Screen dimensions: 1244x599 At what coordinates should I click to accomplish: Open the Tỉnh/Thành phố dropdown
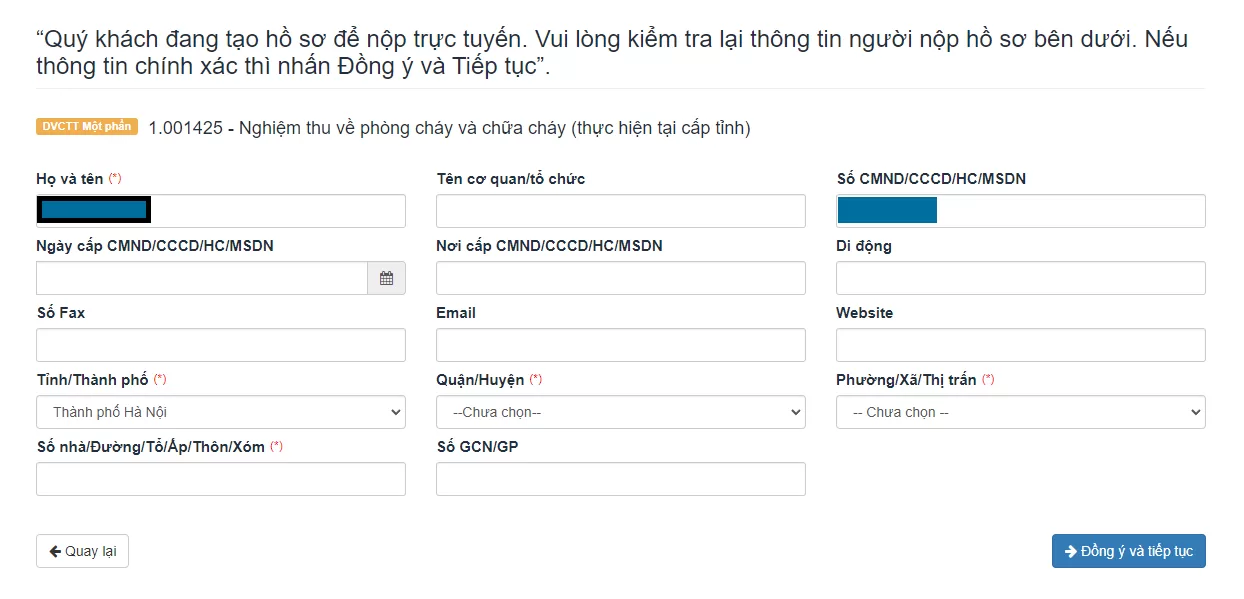pos(221,412)
